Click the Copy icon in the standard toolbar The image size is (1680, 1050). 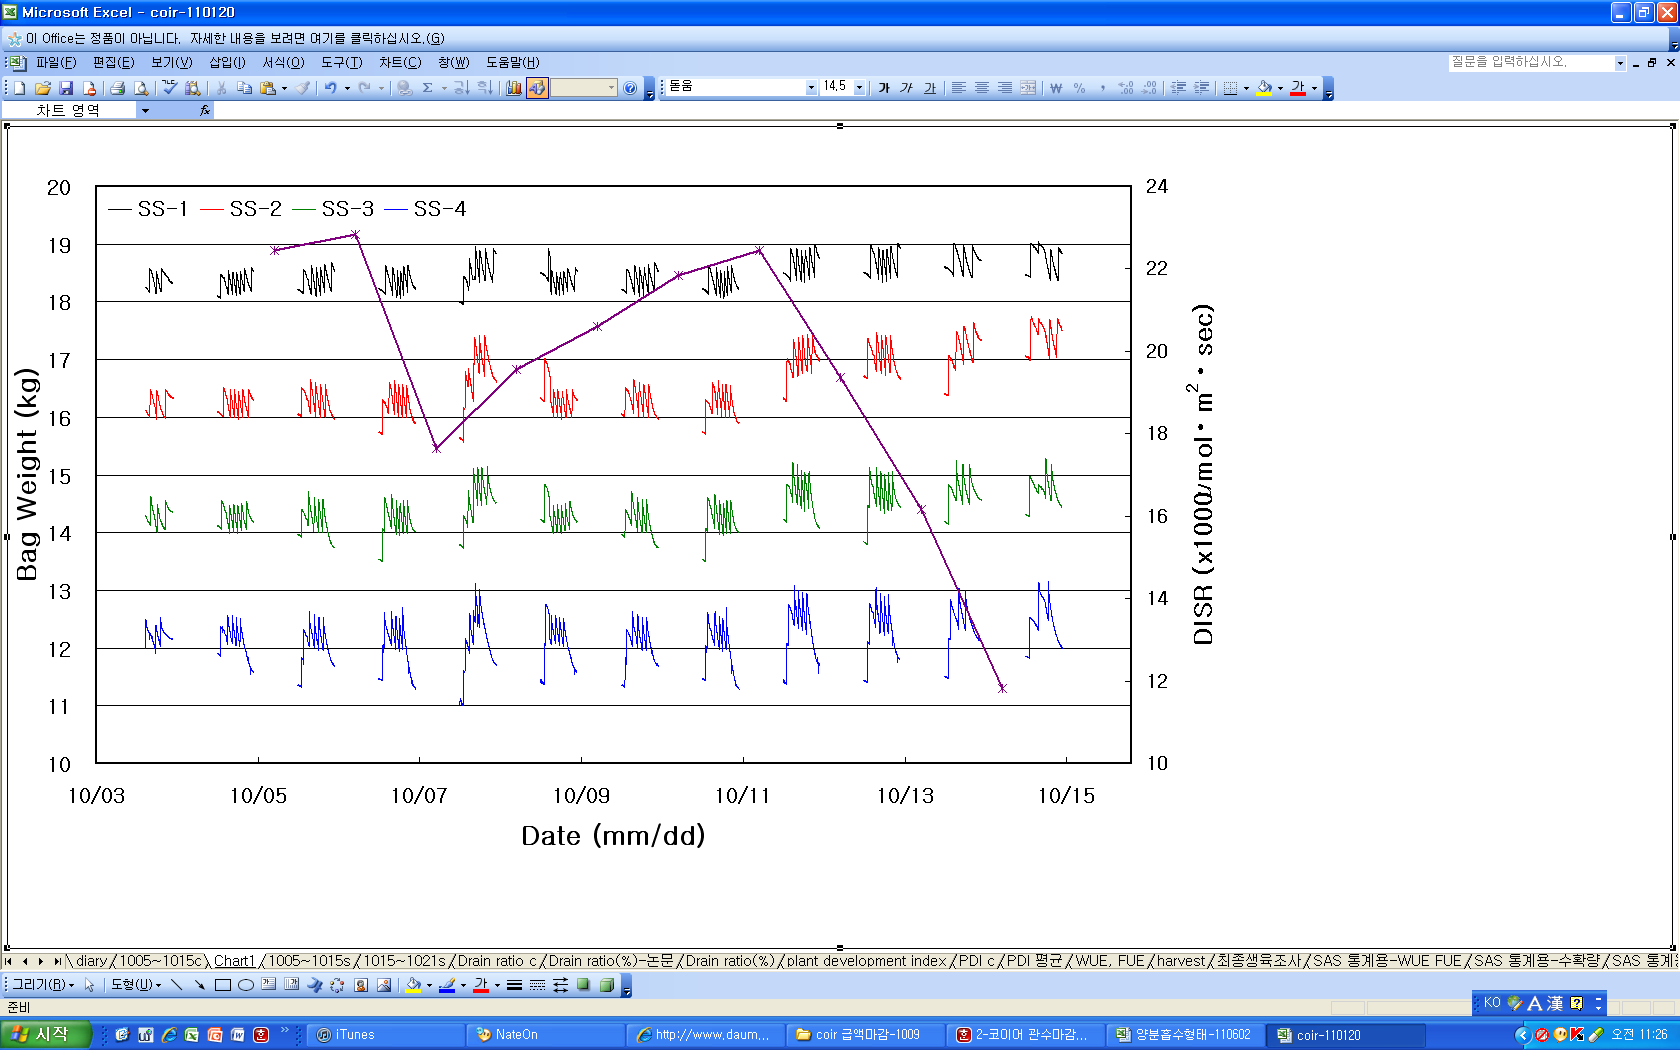(x=244, y=88)
